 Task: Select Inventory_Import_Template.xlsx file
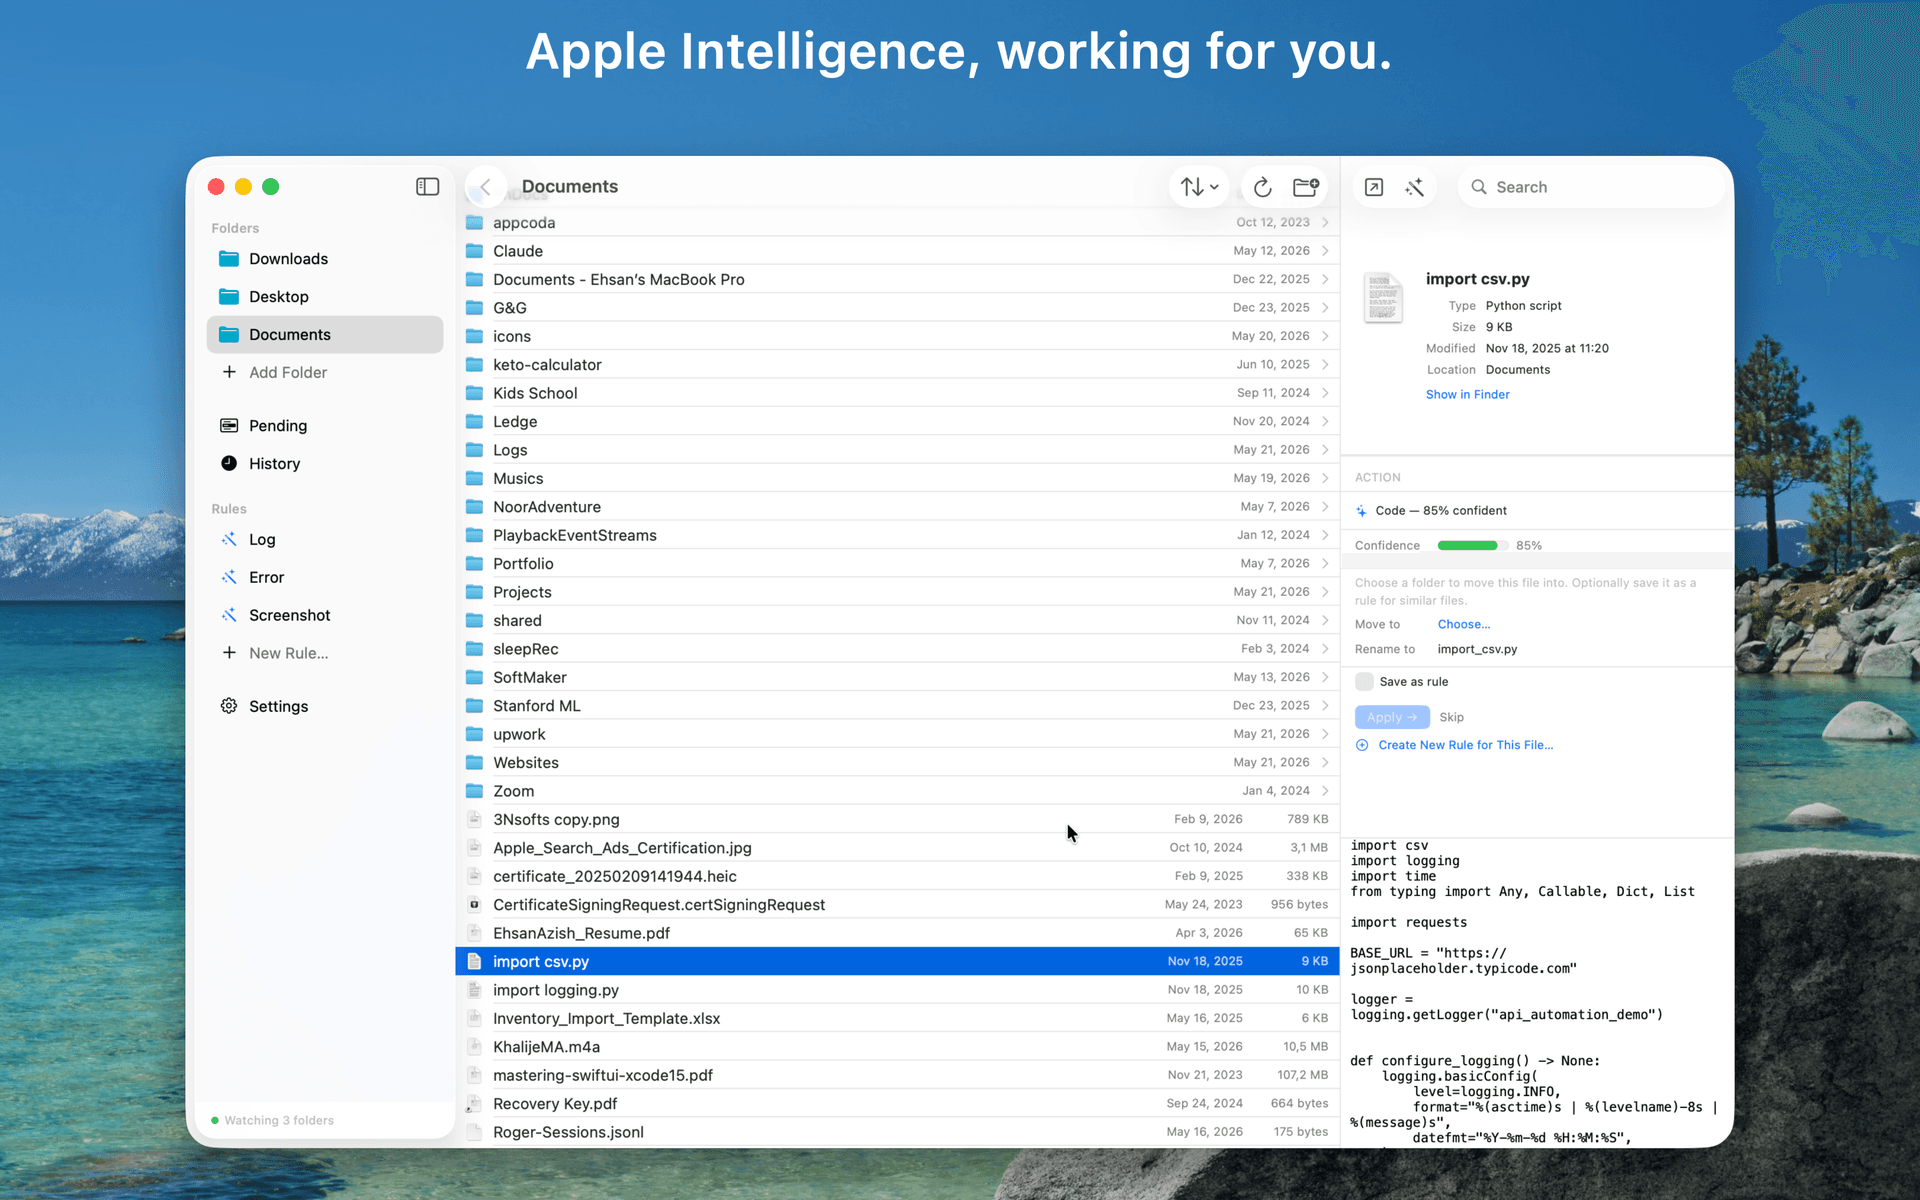pyautogui.click(x=897, y=1019)
